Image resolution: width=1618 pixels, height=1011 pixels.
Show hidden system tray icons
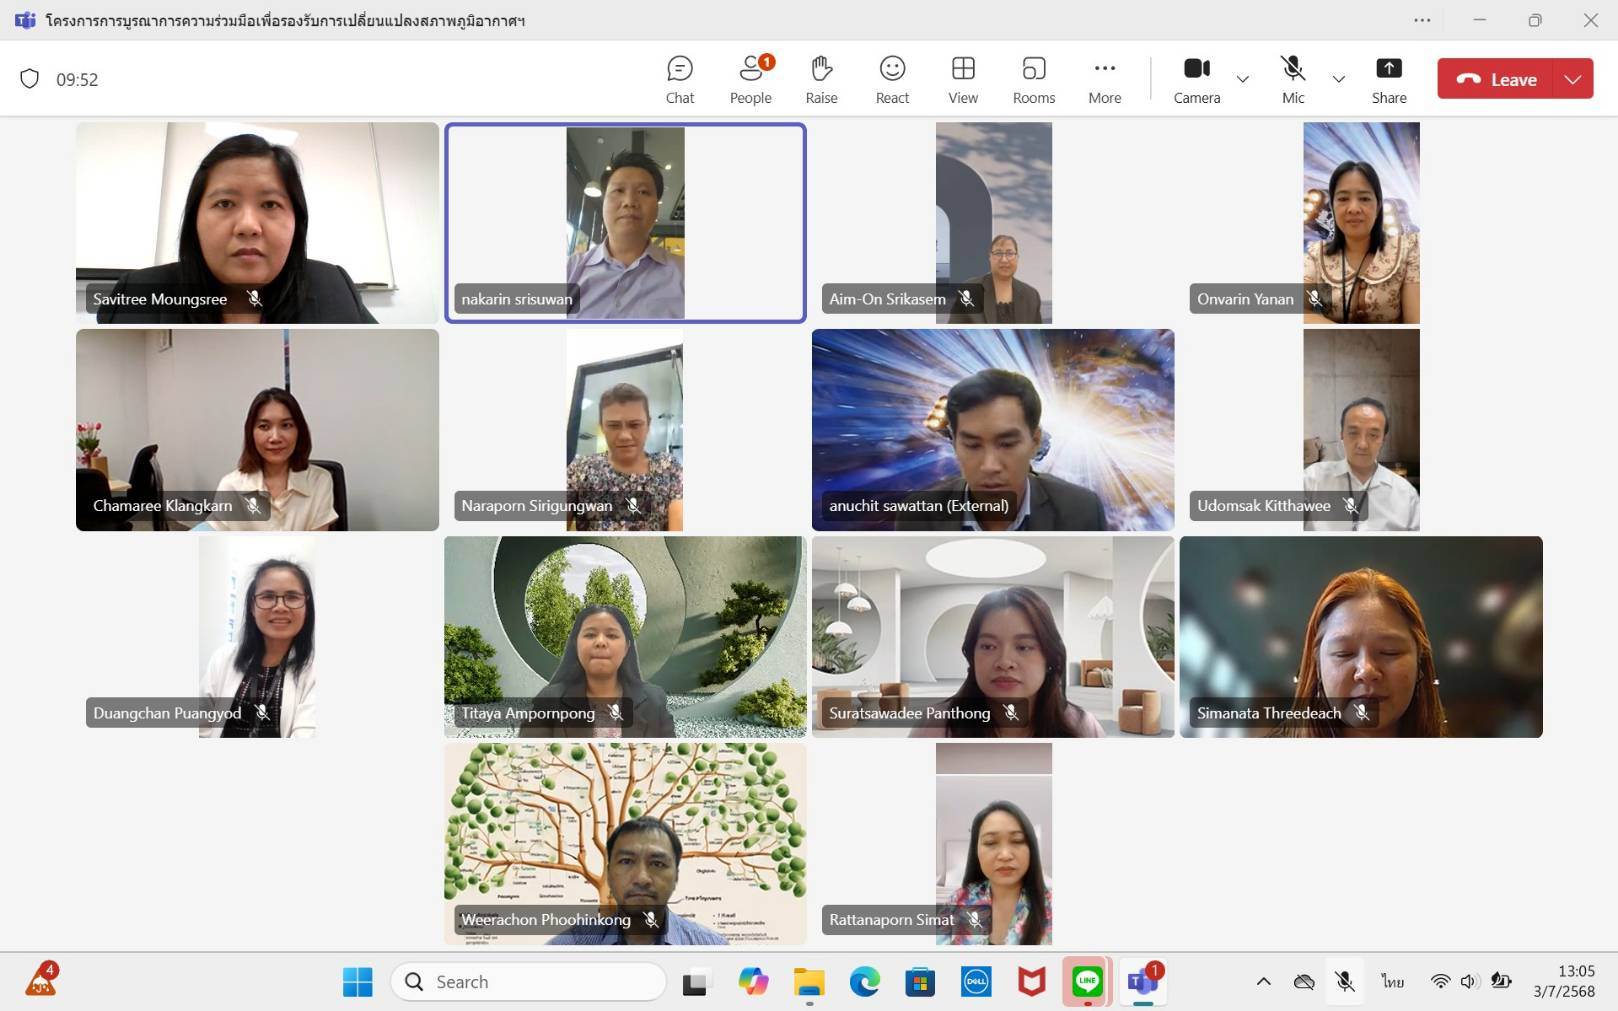1264,982
